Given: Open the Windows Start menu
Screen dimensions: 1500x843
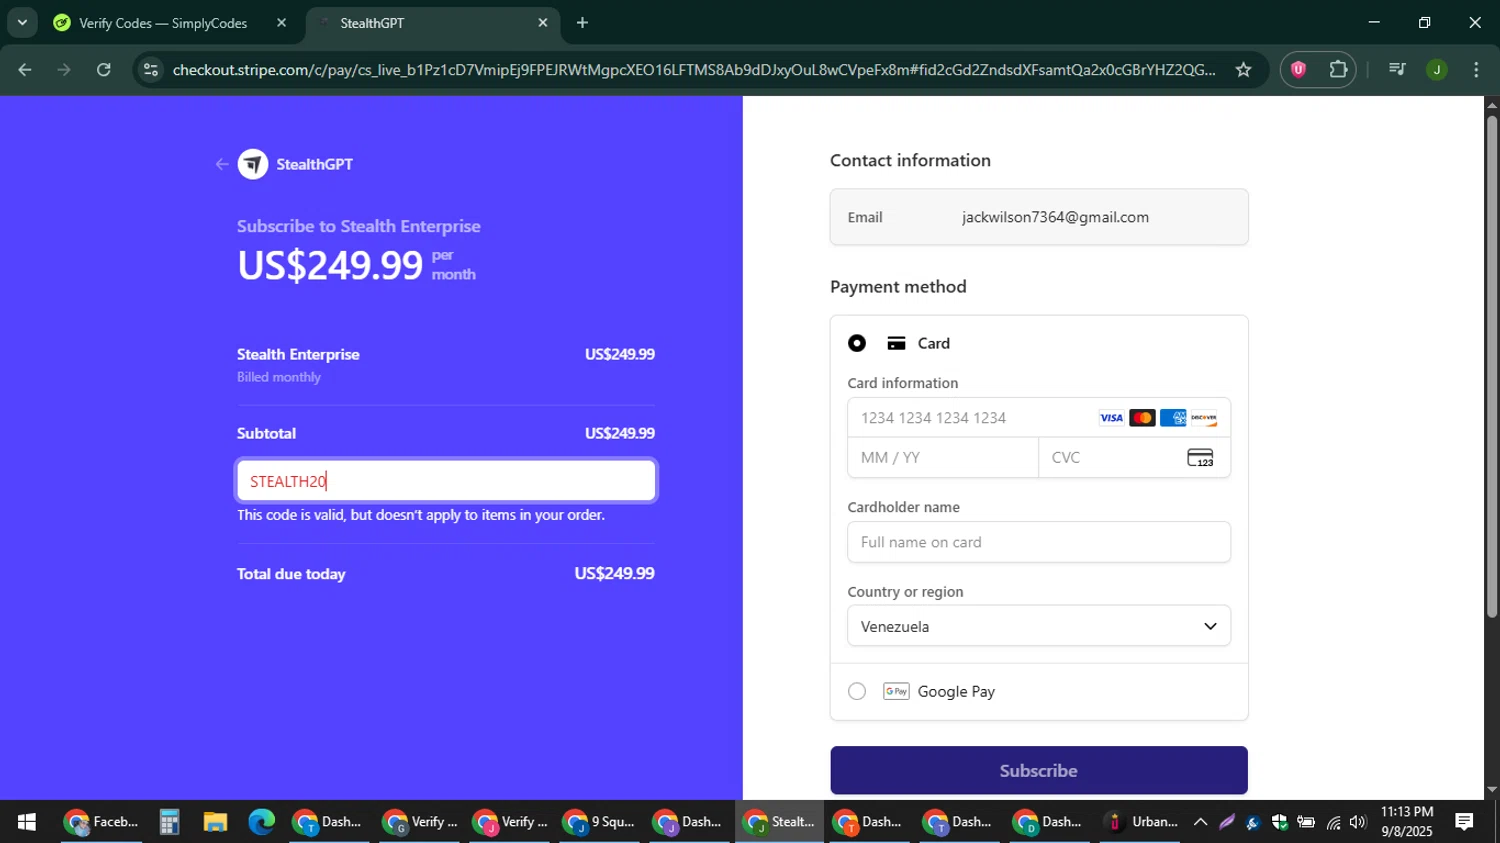Looking at the screenshot, I should (27, 822).
